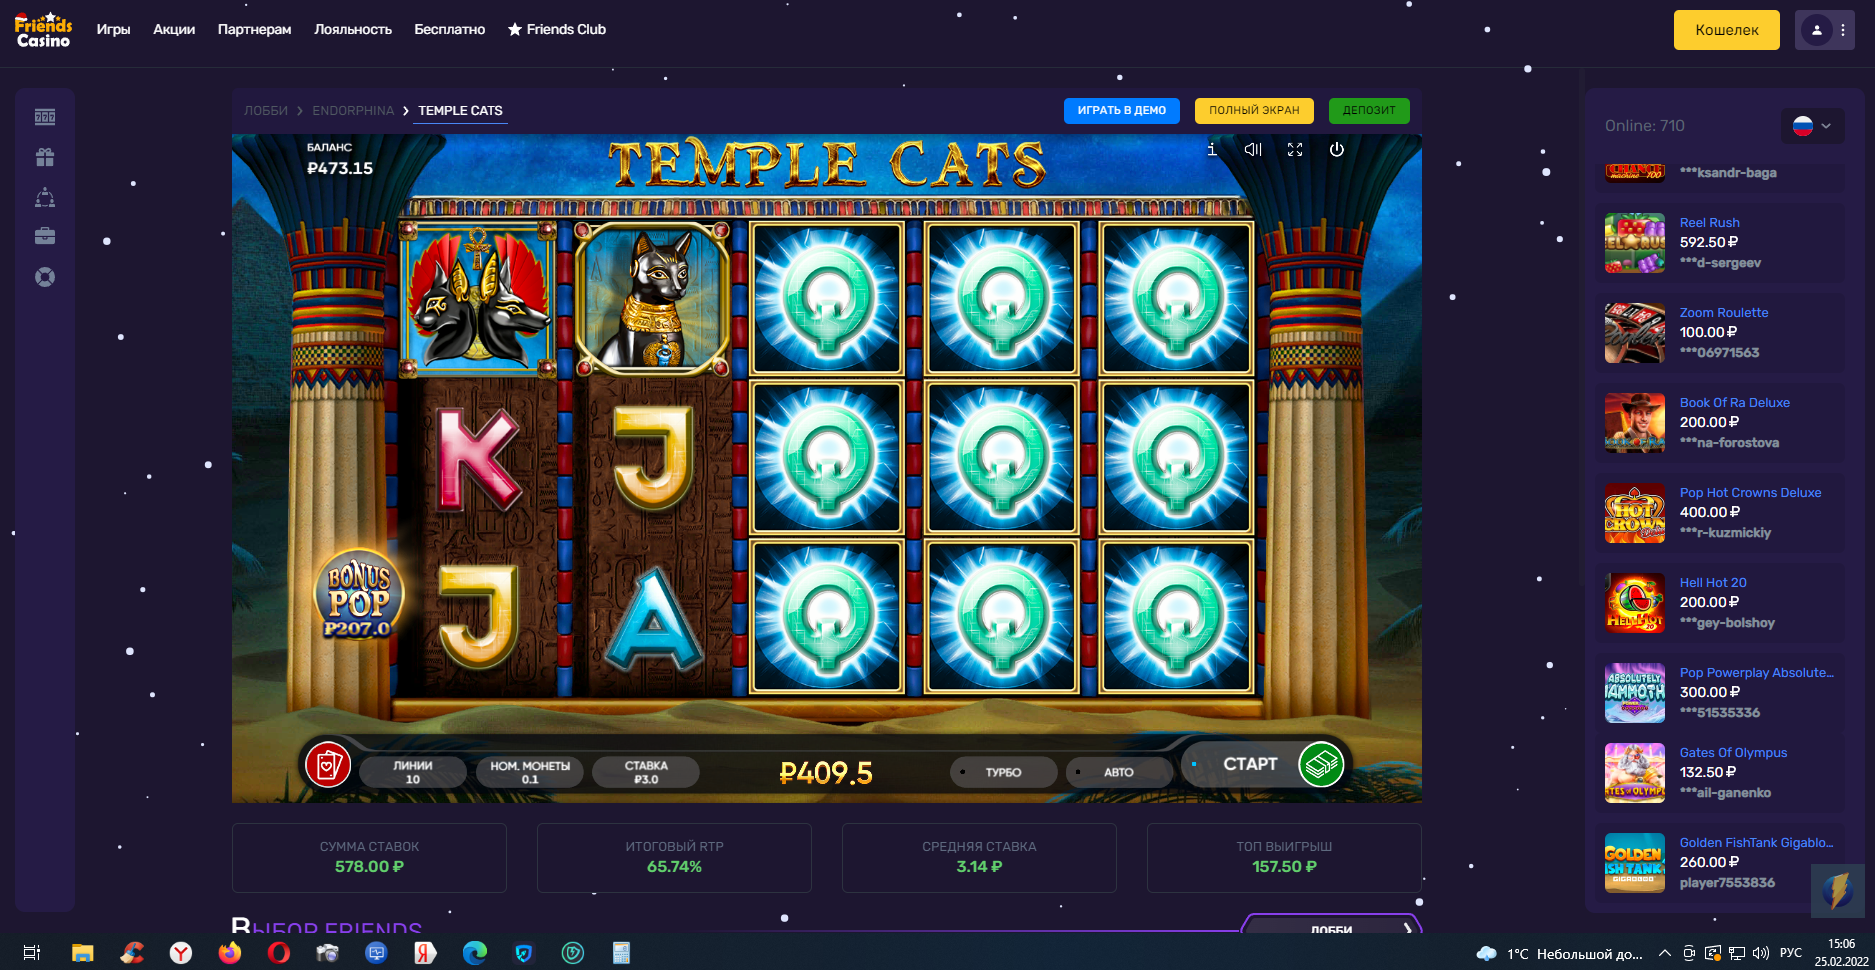1875x970 pixels.
Task: Toggle the АВТО spin switch
Action: [x=1119, y=772]
